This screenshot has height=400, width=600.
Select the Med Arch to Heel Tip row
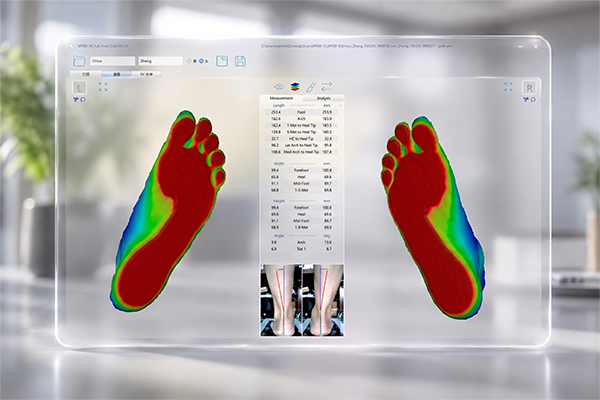pos(301,152)
